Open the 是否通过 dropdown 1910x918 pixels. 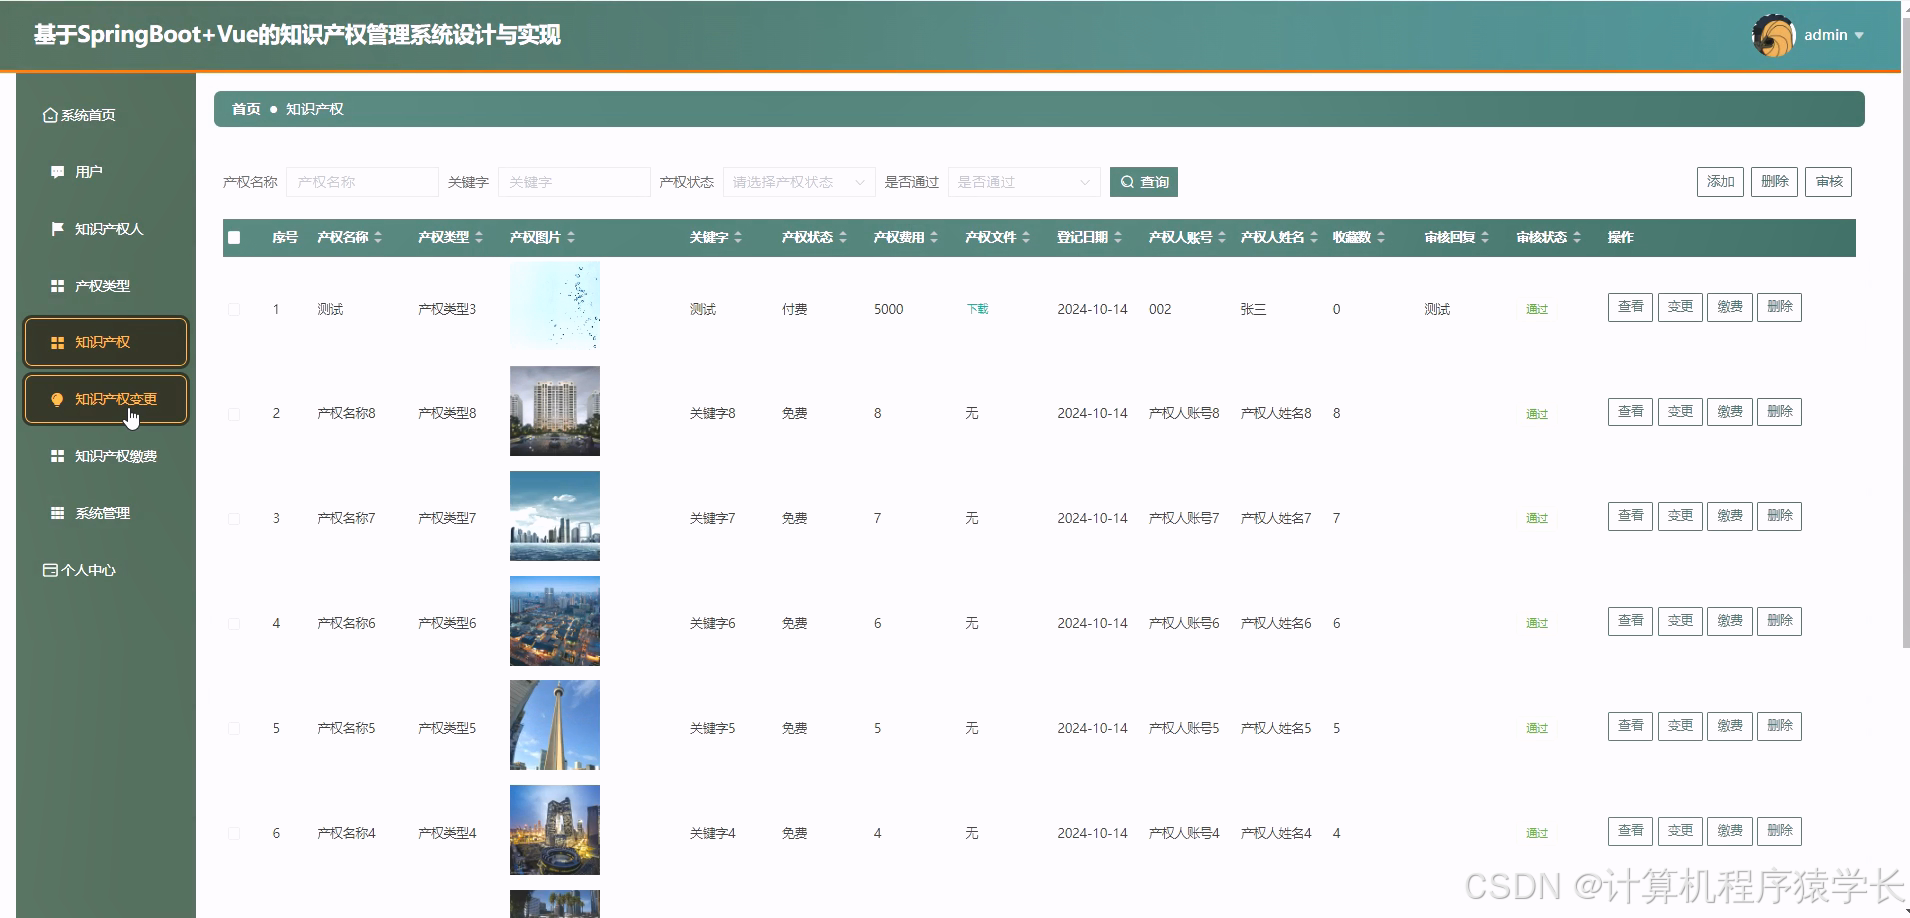(x=1023, y=181)
